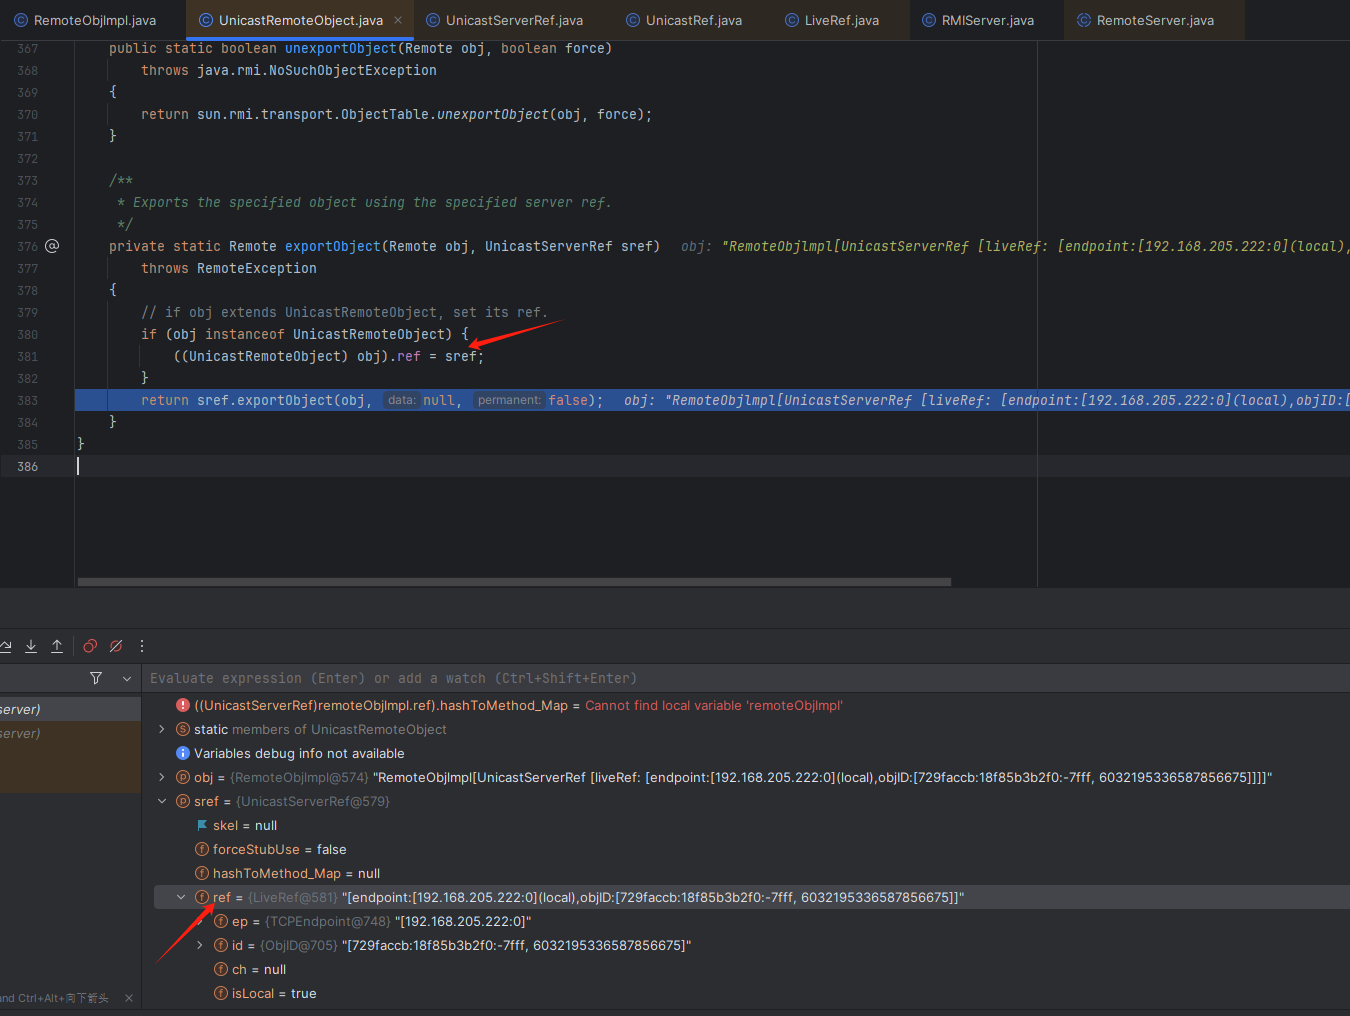The height and width of the screenshot is (1016, 1350).
Task: Open the debug toolbar three-dot more menu
Action: (x=142, y=646)
